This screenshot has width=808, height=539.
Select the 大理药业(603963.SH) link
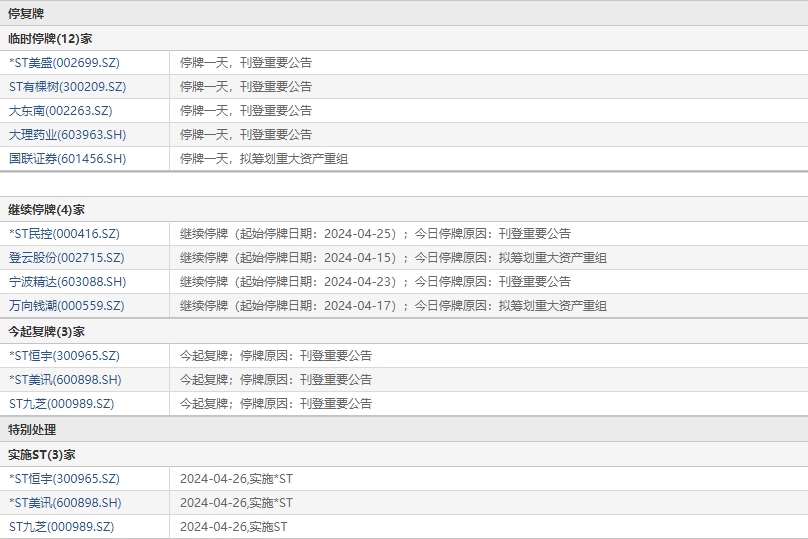tap(67, 134)
